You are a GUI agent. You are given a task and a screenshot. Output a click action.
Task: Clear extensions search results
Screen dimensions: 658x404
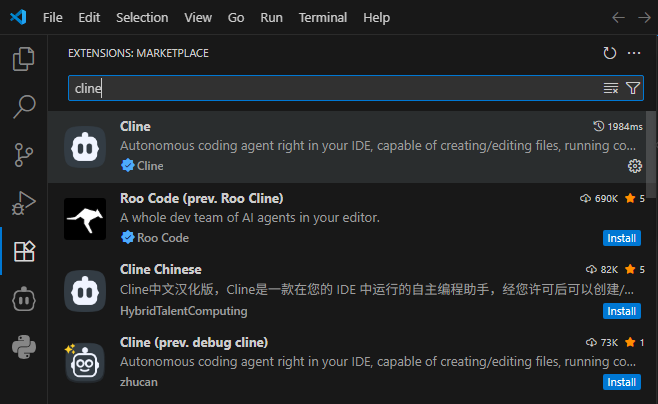(610, 88)
